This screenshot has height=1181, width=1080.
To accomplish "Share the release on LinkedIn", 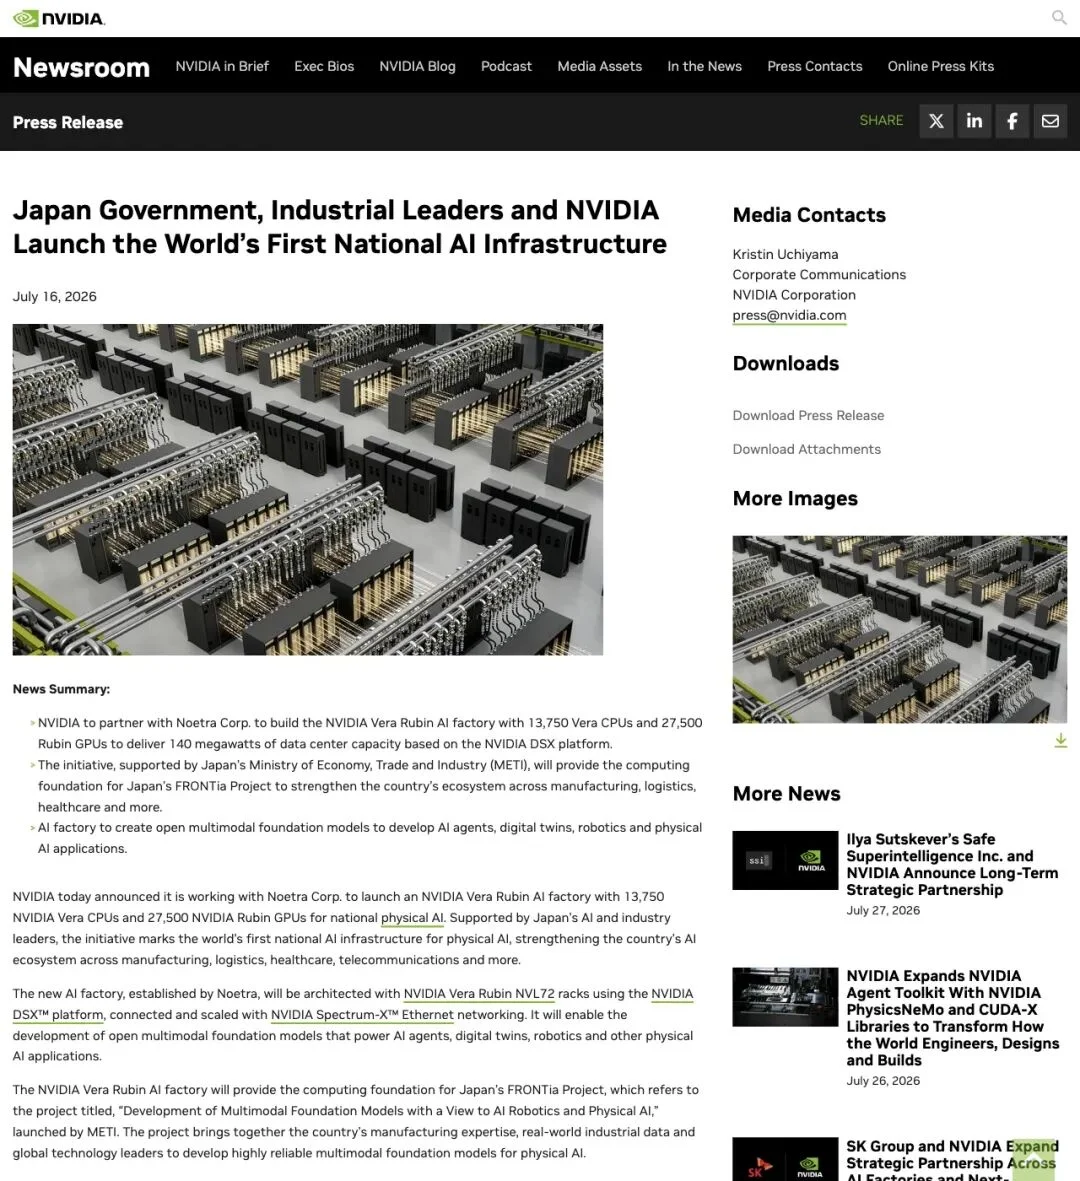I will pos(974,121).
